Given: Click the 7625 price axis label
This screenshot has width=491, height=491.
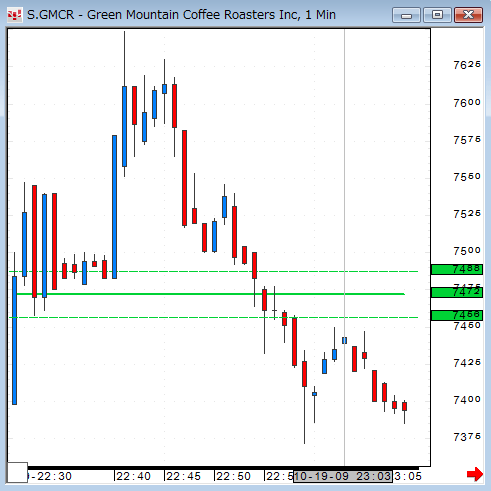Looking at the screenshot, I should pyautogui.click(x=467, y=65).
